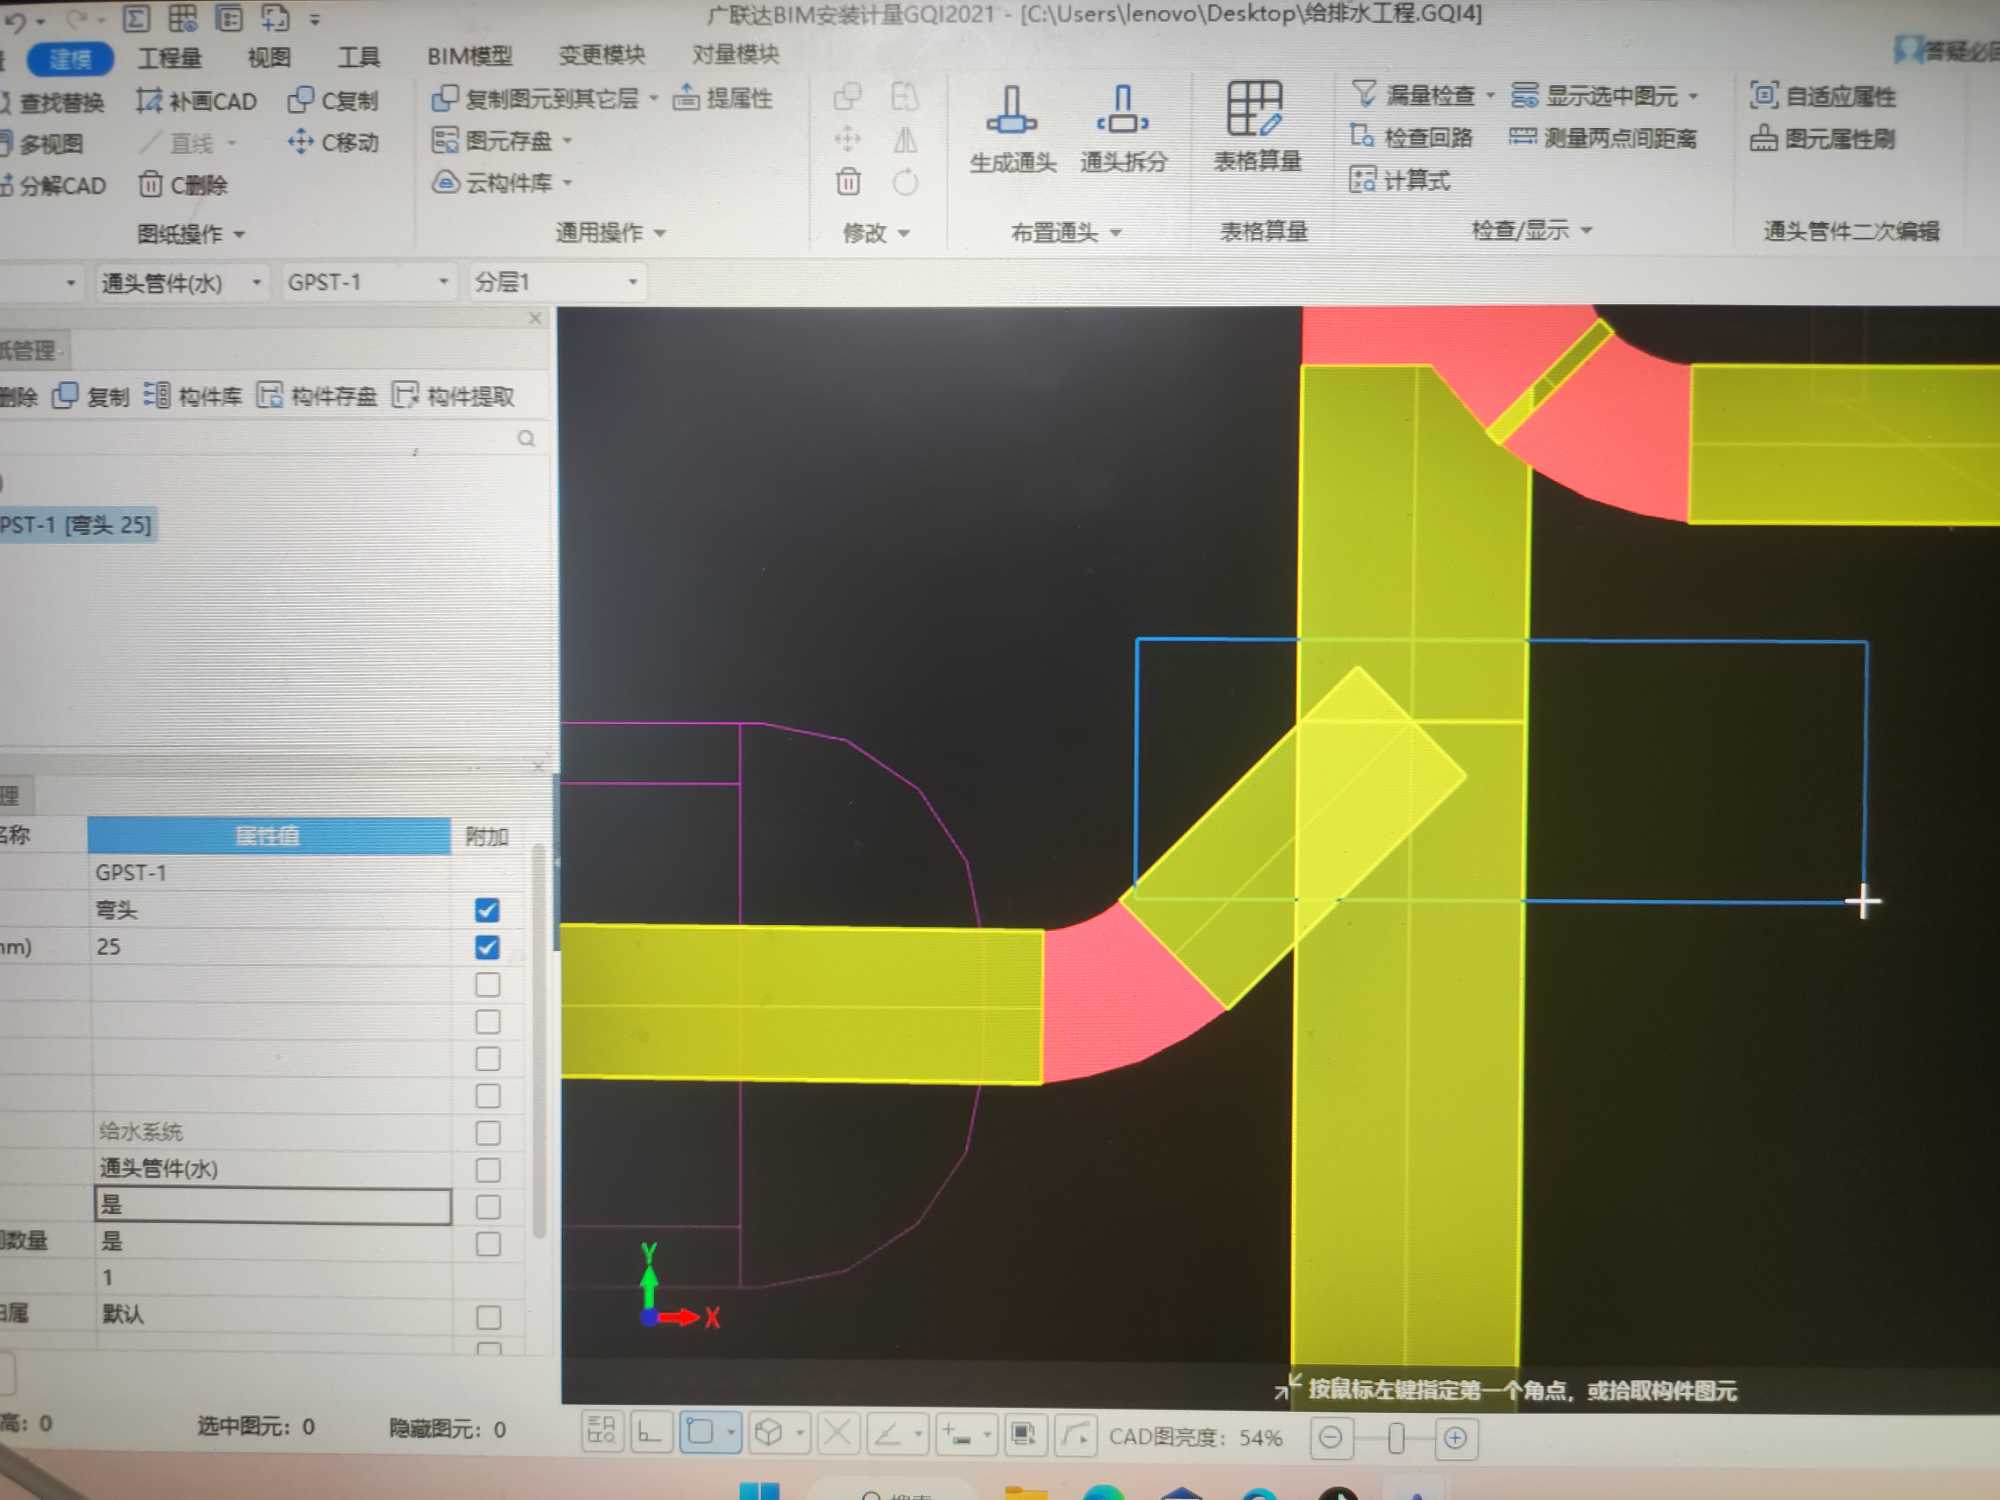2000x1500 pixels.
Task: Click the 通头拆分 tool icon
Action: coord(1123,110)
